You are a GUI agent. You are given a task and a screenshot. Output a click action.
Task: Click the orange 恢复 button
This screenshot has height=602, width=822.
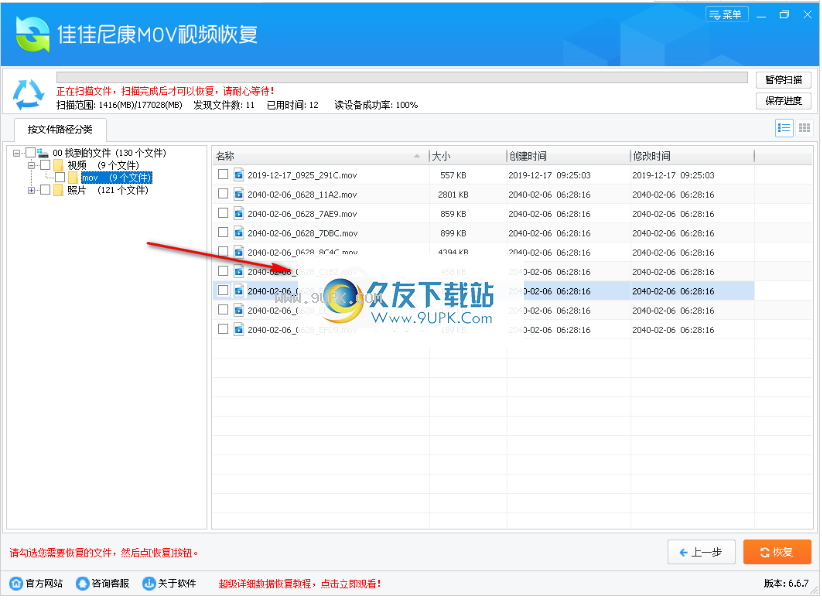pyautogui.click(x=777, y=552)
